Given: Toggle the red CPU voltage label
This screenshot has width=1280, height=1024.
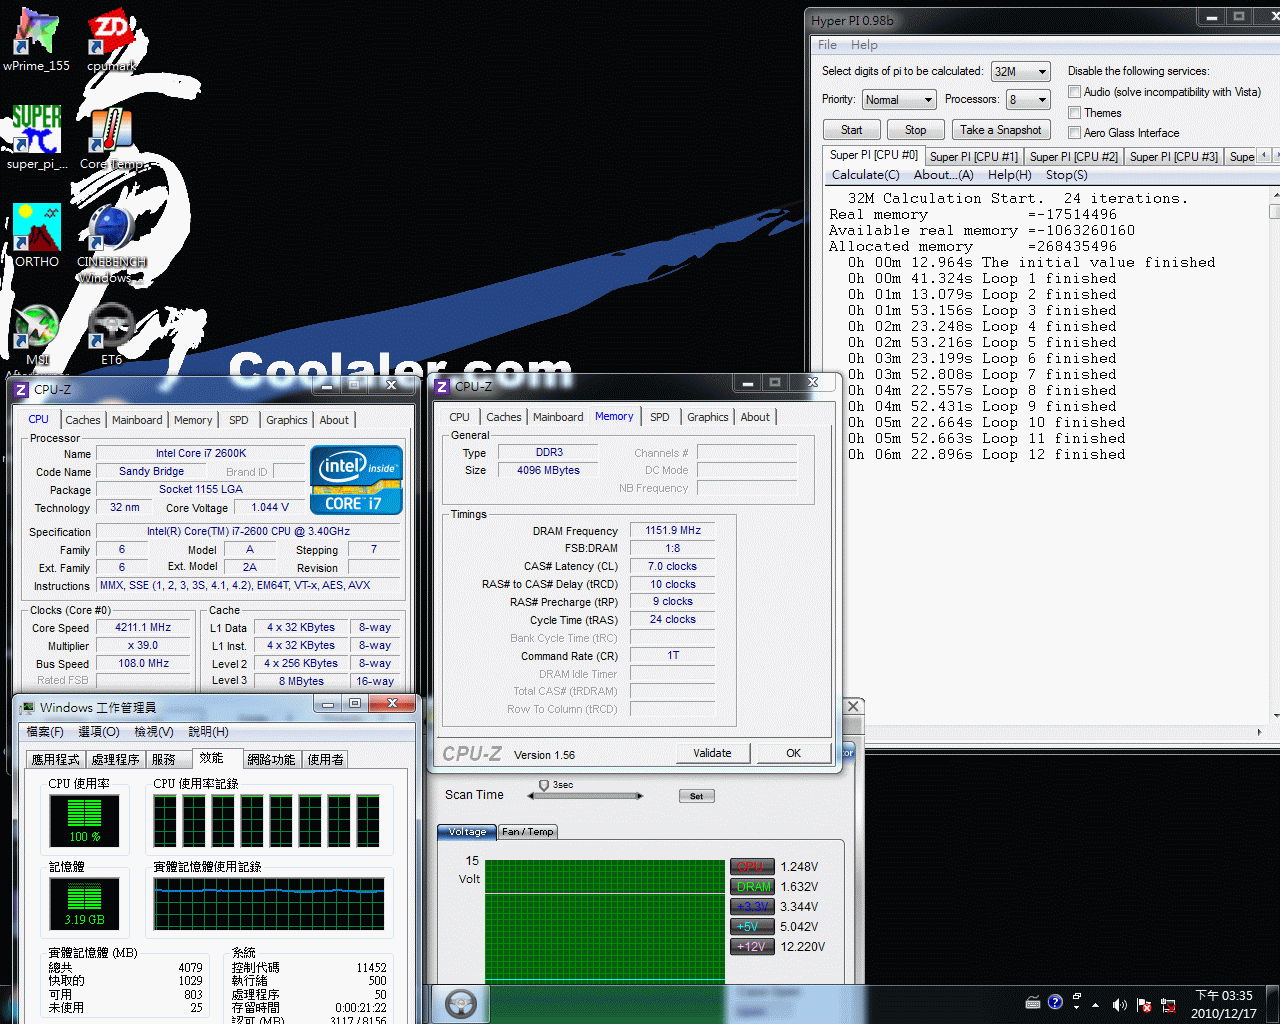Looking at the screenshot, I should (x=752, y=867).
